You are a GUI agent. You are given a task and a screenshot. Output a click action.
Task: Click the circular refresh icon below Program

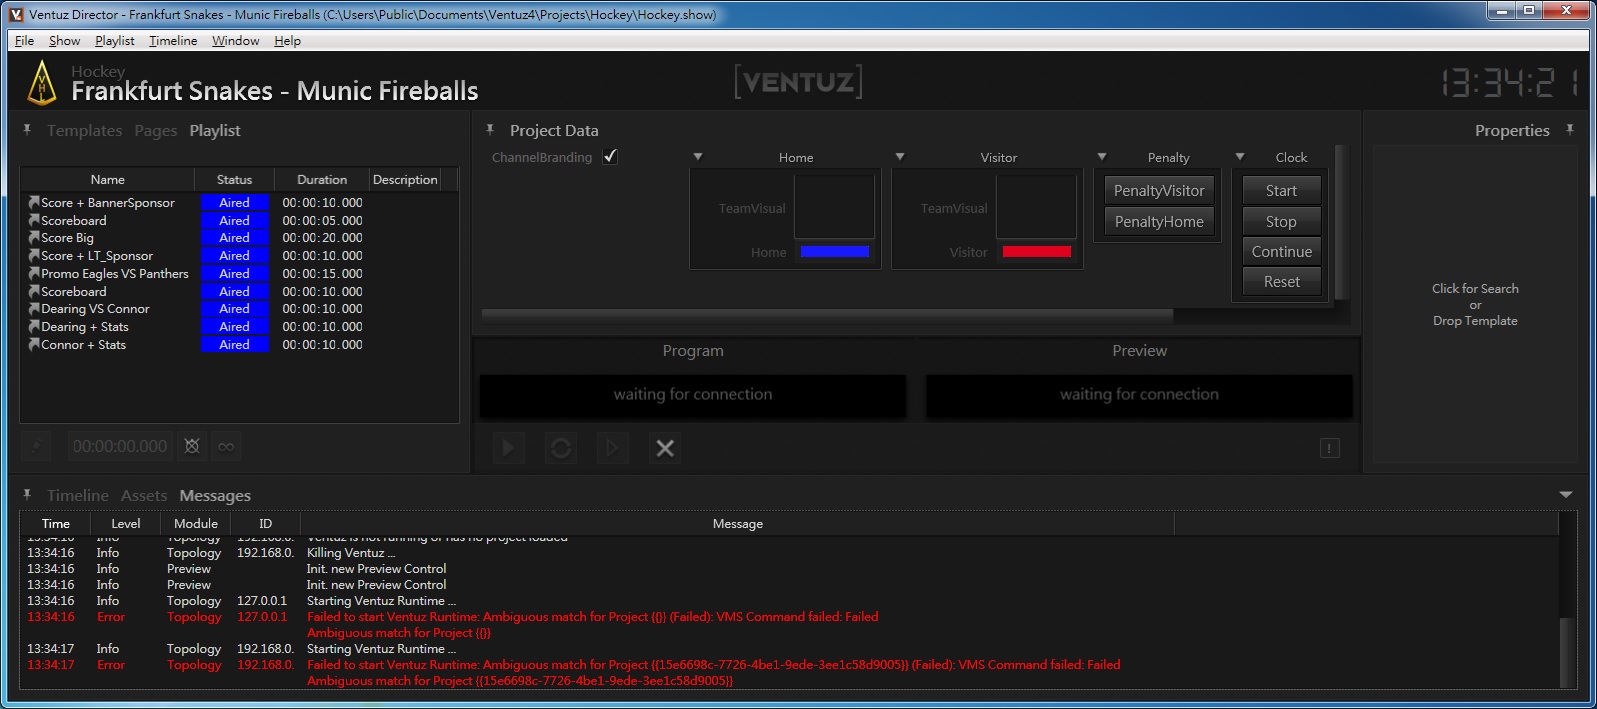tap(561, 448)
